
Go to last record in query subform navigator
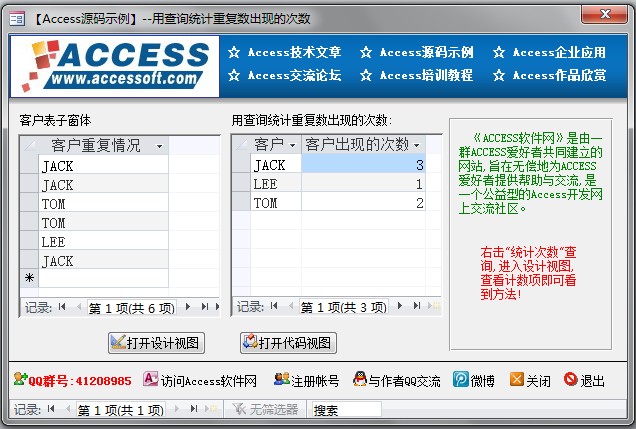click(417, 306)
